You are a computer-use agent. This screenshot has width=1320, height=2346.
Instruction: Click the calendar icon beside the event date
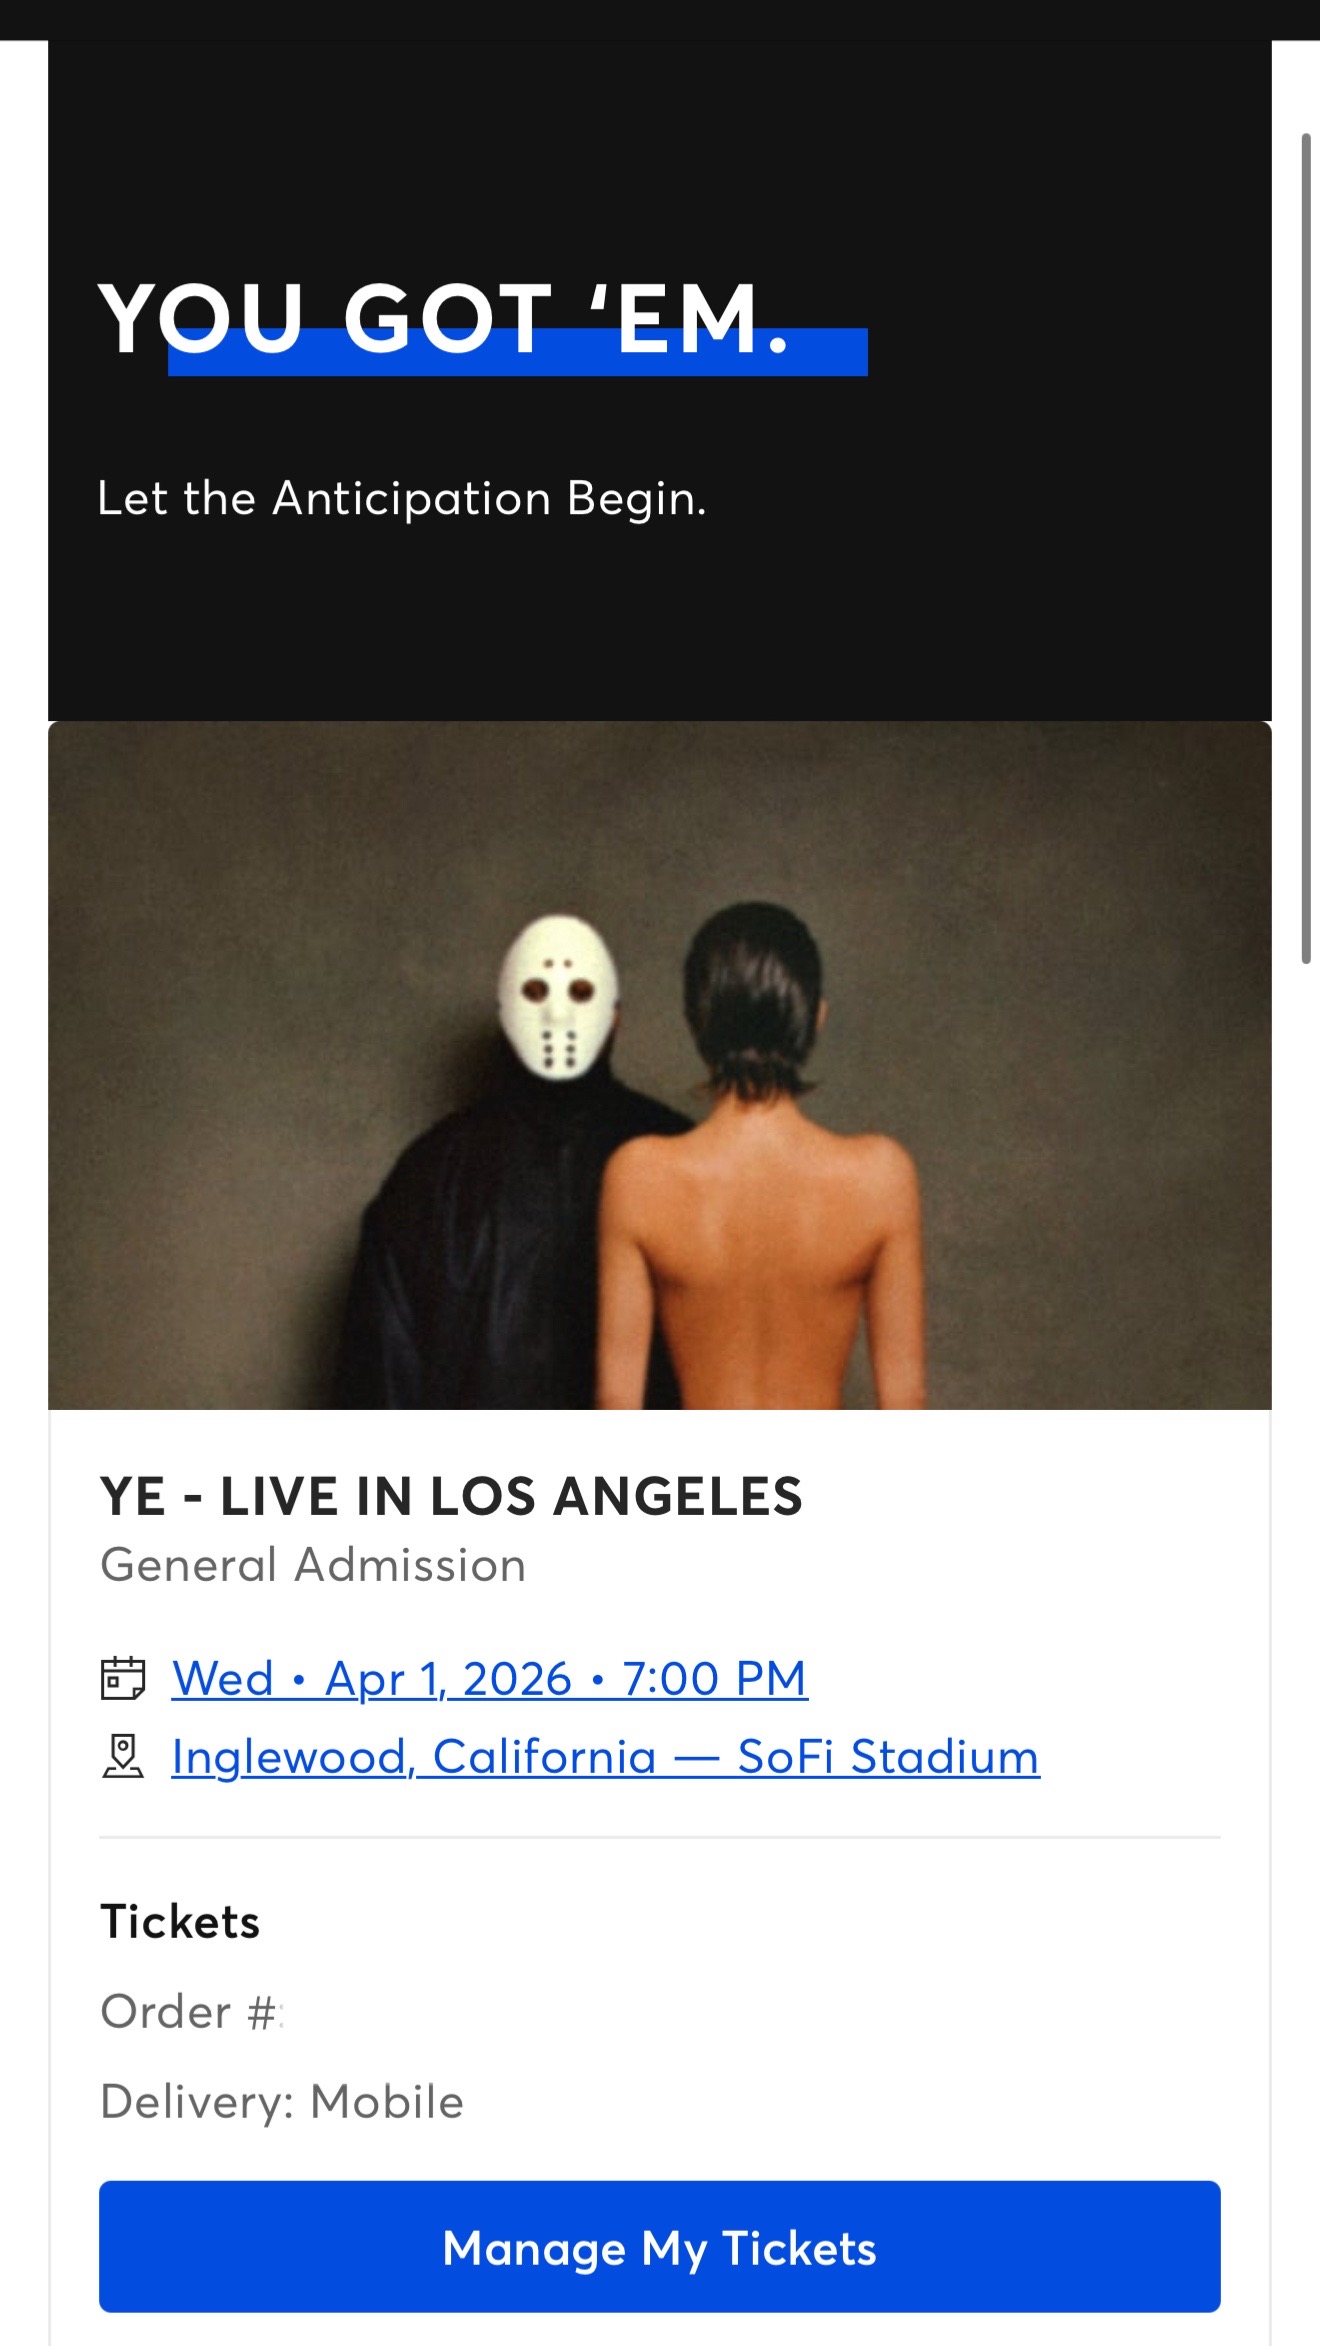123,1678
